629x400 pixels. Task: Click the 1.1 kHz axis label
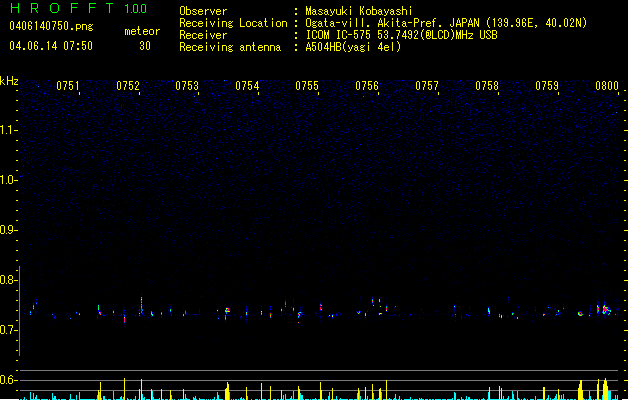(8, 130)
